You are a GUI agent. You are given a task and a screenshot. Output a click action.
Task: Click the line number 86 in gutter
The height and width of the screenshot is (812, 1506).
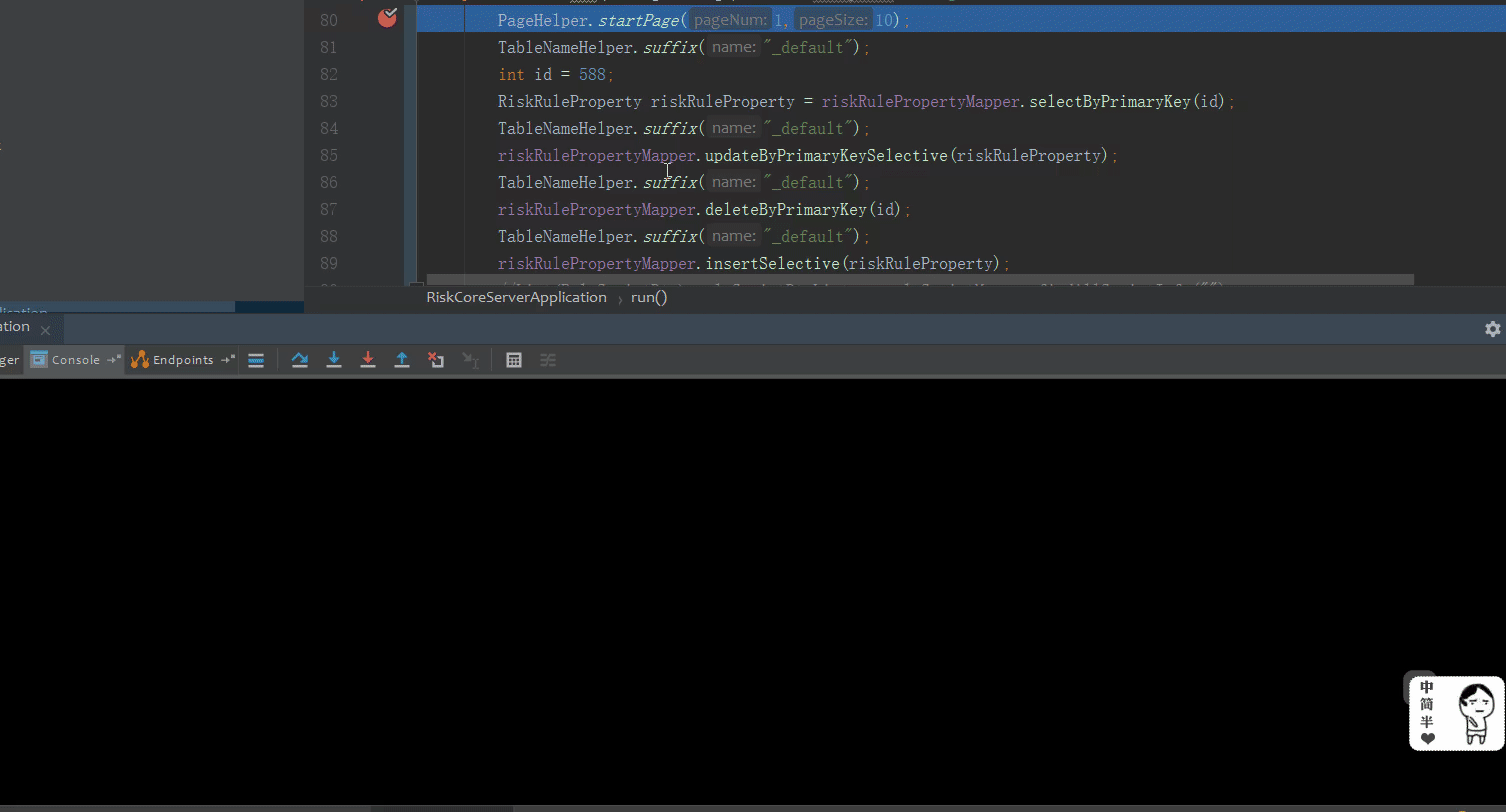tap(328, 182)
